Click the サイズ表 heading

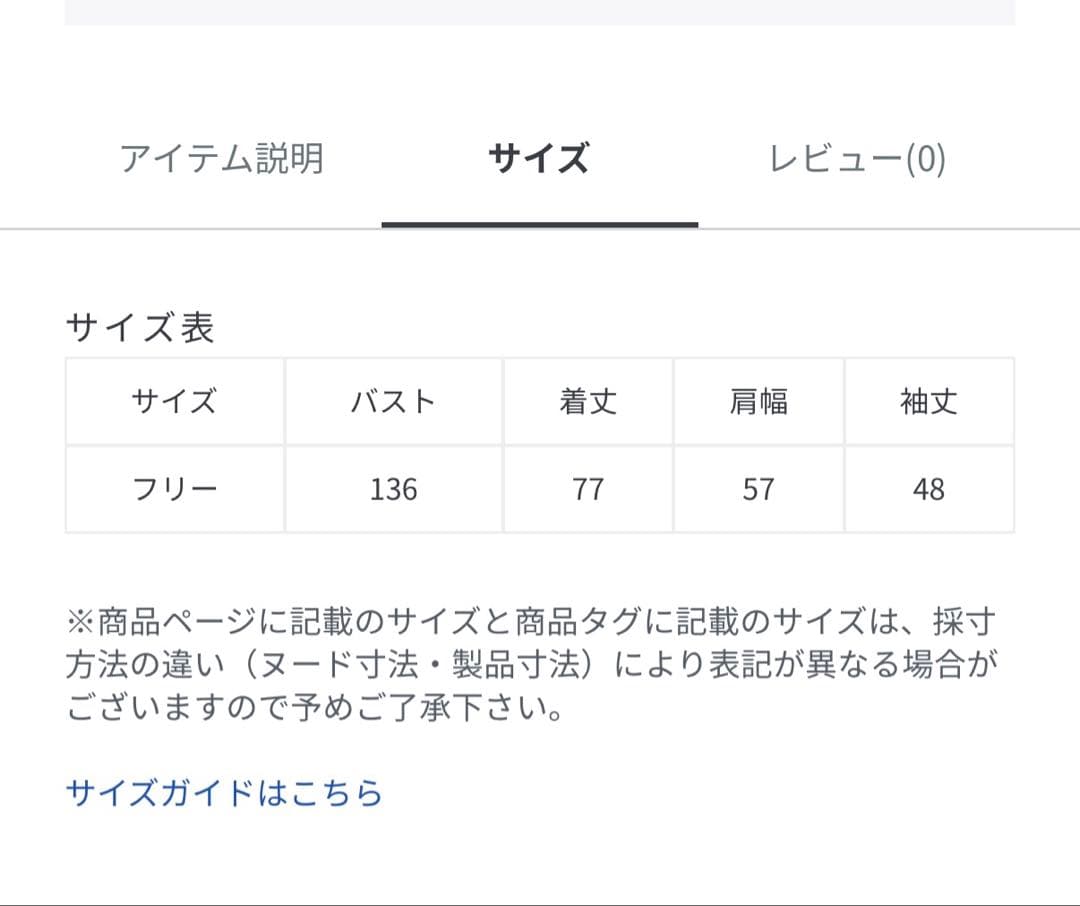142,325
